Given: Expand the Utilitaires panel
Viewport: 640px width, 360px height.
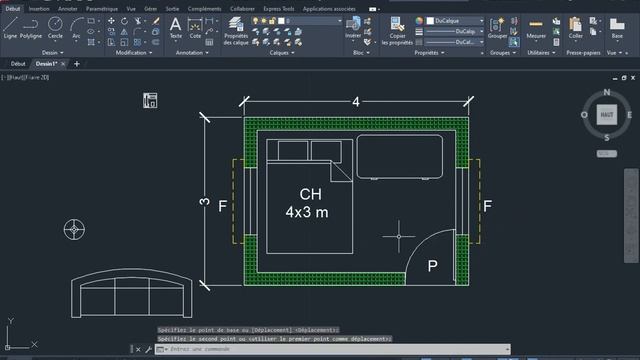Looking at the screenshot, I should tap(553, 53).
